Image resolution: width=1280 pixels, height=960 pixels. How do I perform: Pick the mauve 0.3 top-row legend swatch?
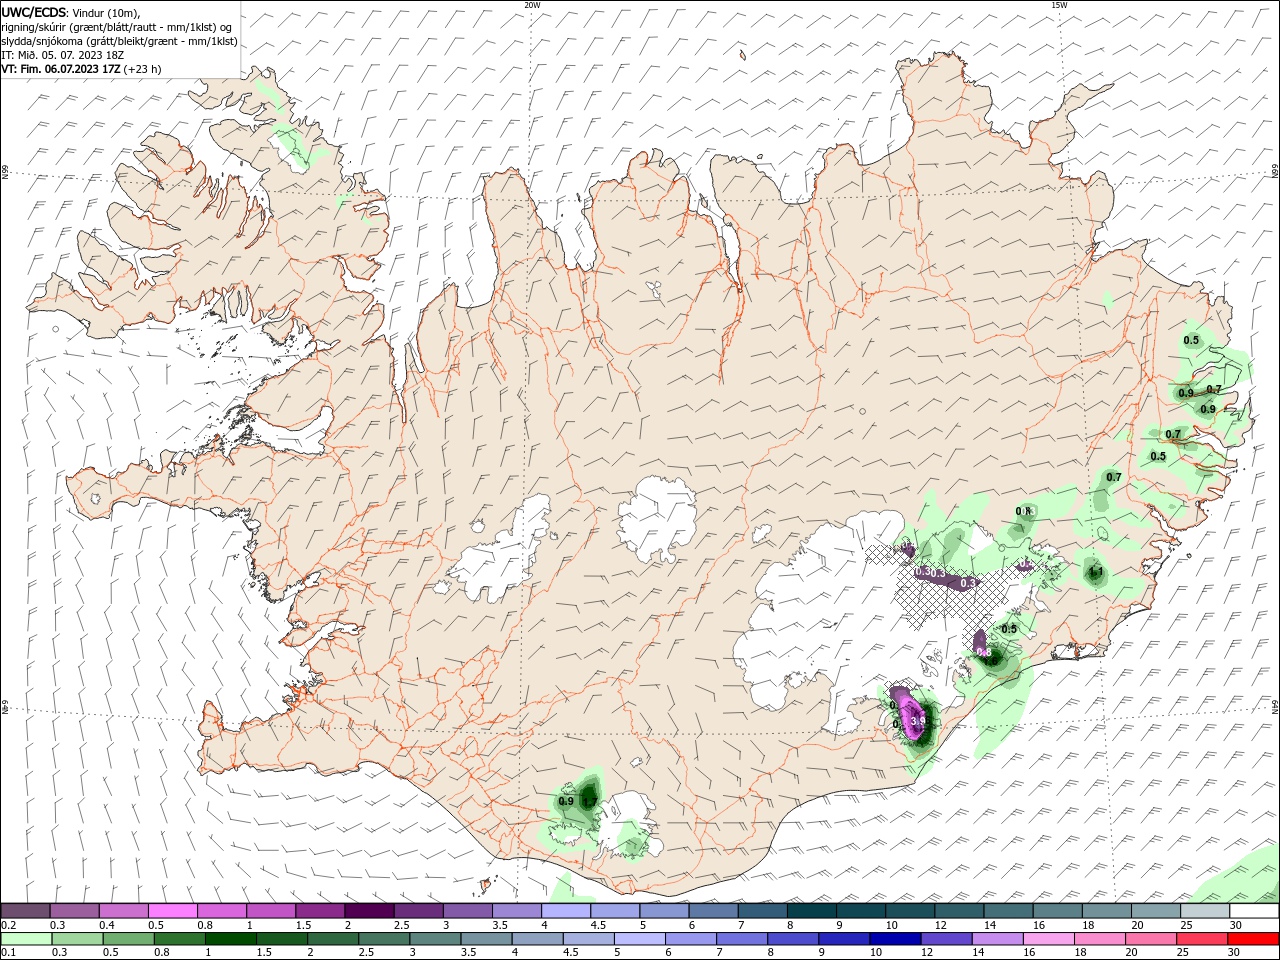click(75, 911)
